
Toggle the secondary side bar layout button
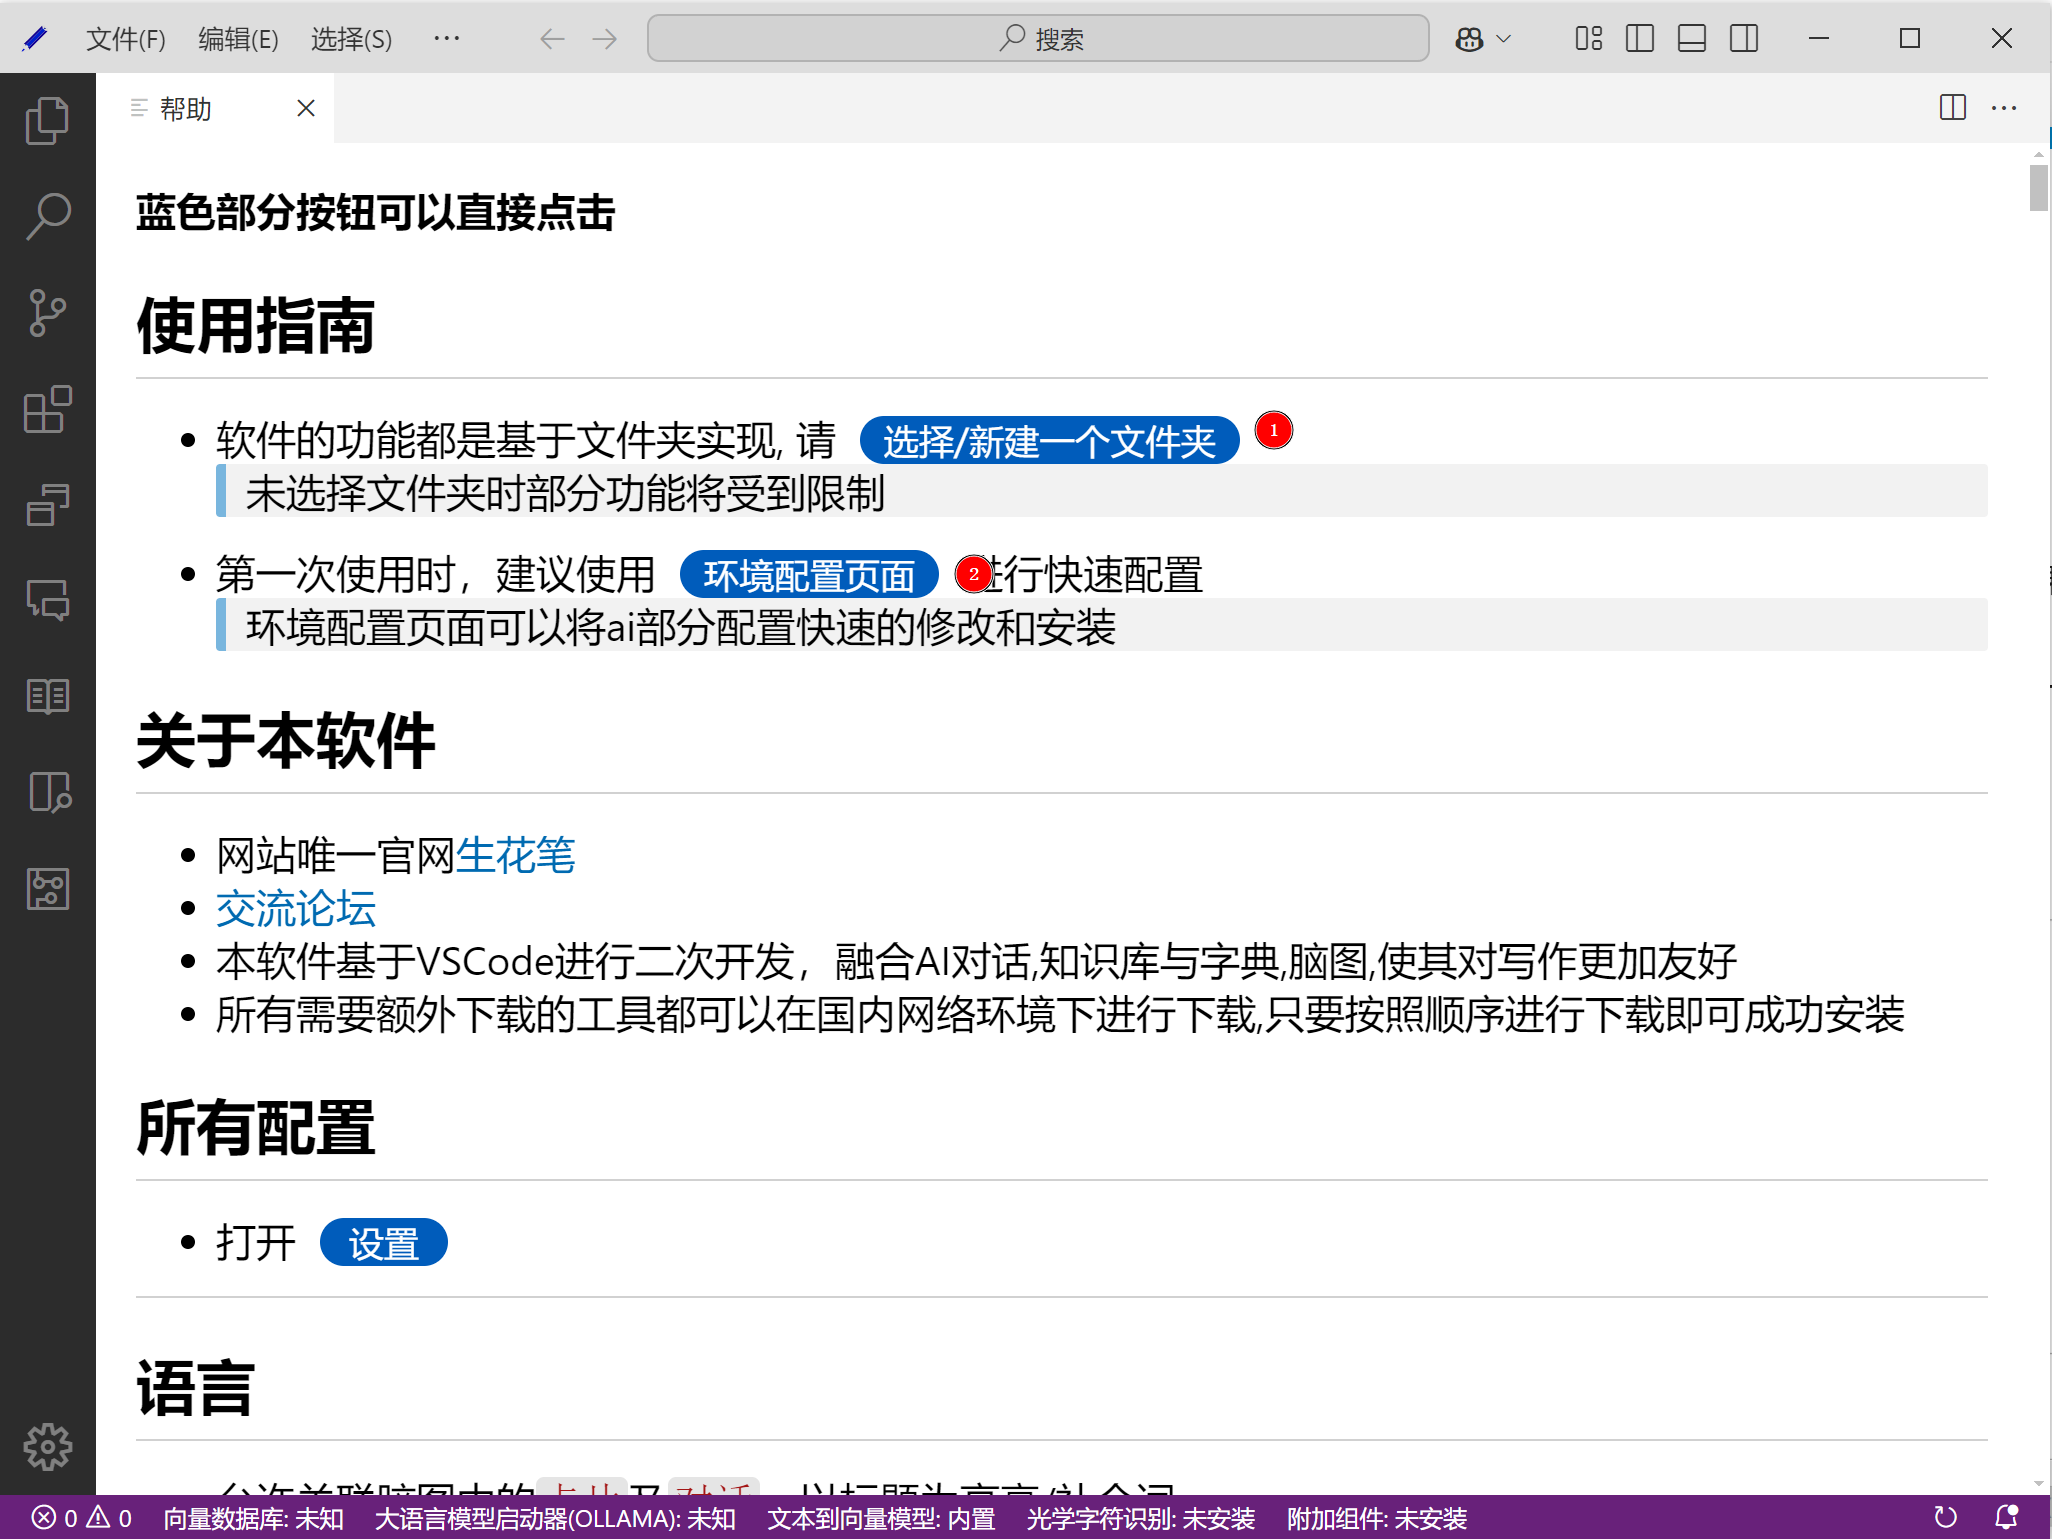click(1744, 39)
